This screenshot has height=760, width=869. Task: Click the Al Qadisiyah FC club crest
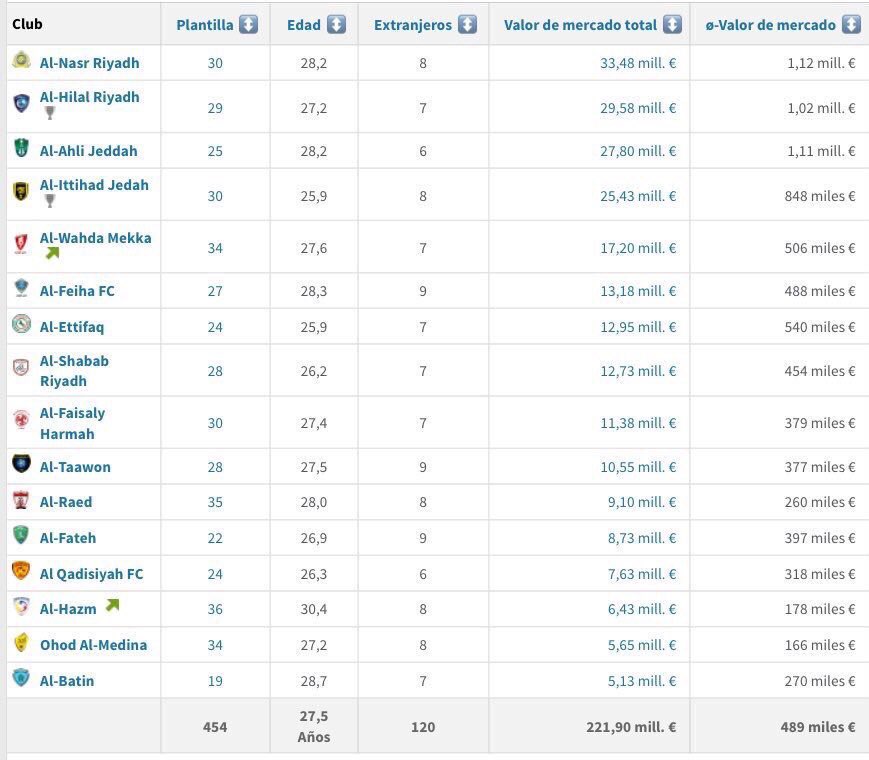(21, 570)
